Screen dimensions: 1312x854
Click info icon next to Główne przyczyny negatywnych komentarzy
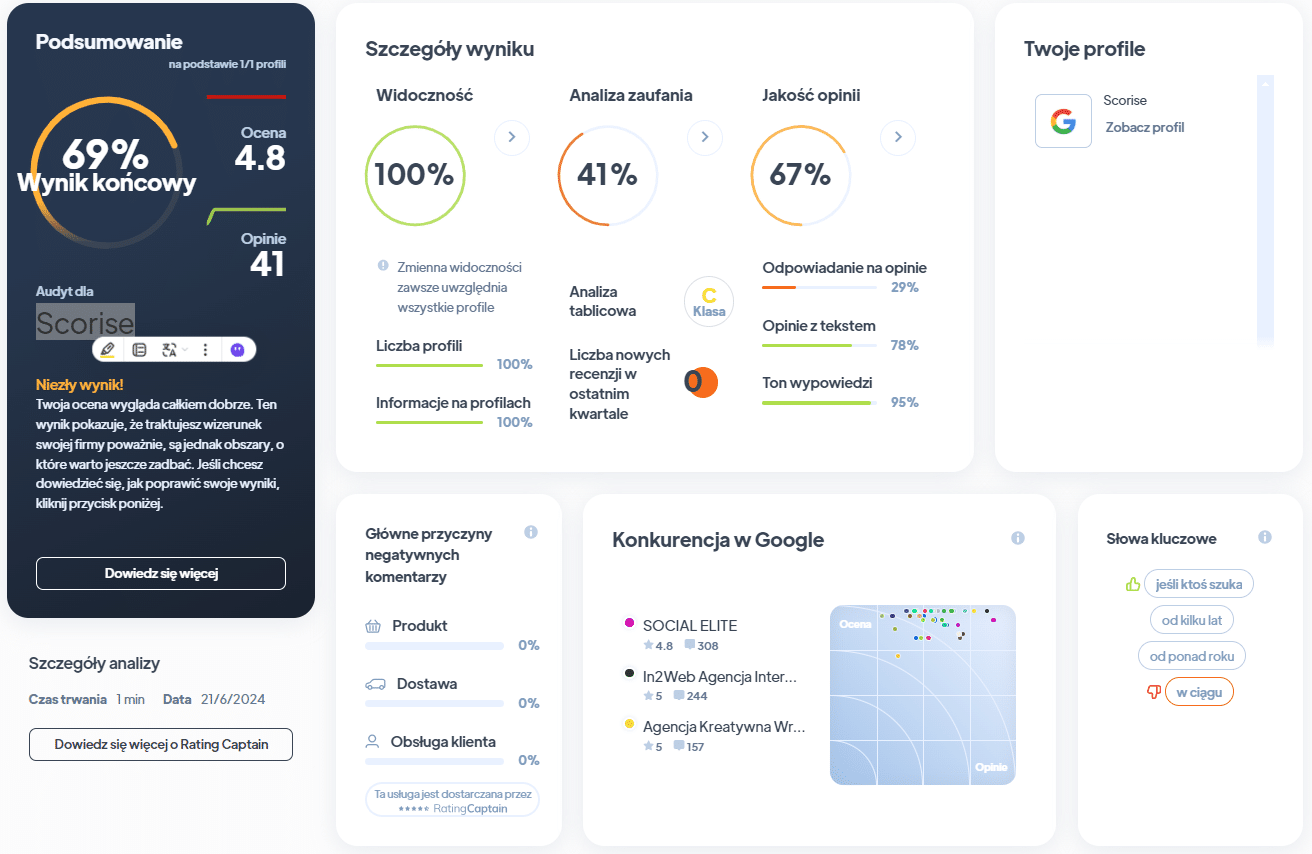pyautogui.click(x=531, y=532)
